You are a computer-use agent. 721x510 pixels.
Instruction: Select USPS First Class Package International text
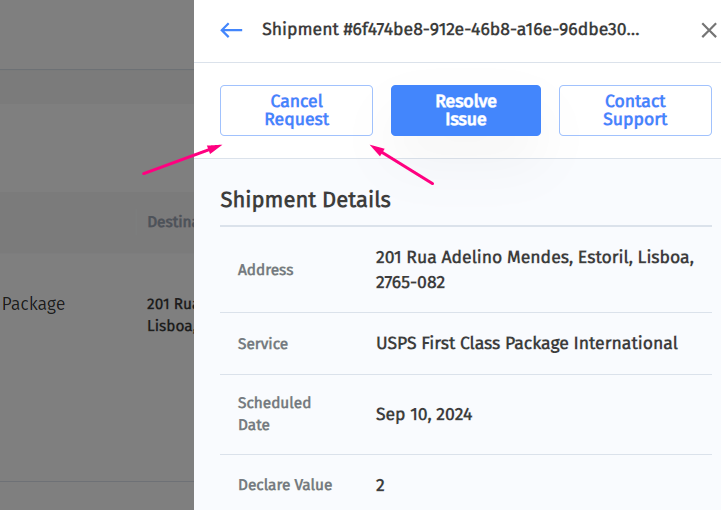tap(526, 343)
